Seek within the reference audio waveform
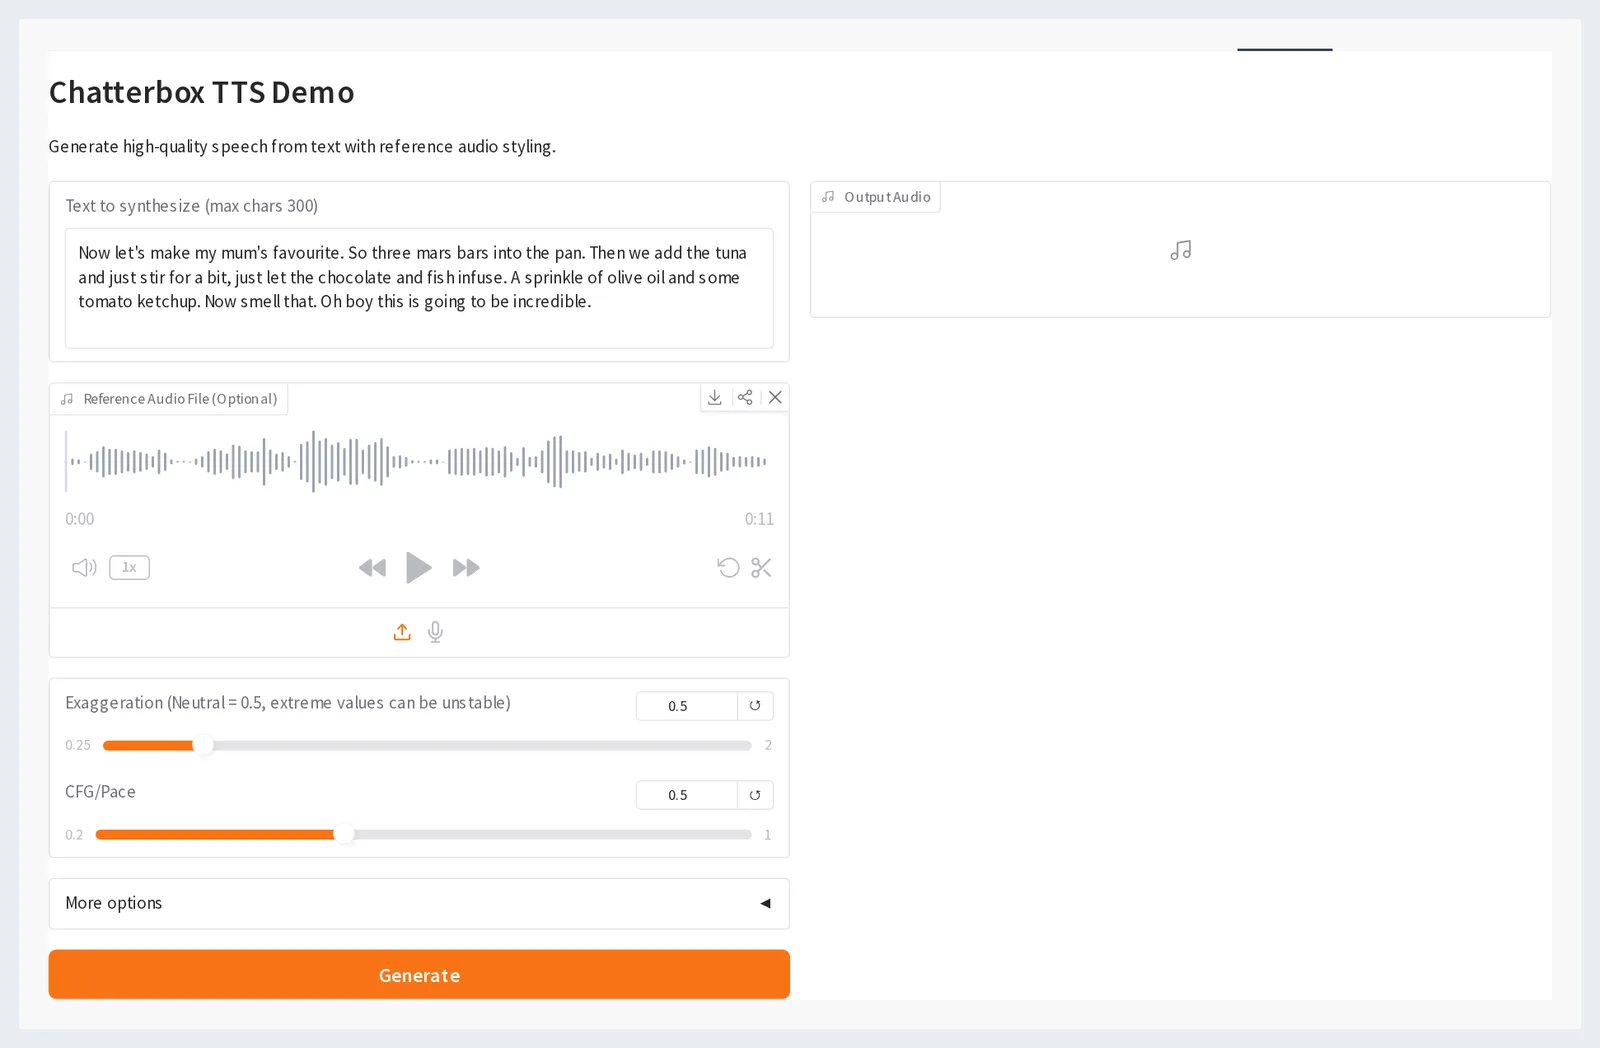 click(419, 461)
